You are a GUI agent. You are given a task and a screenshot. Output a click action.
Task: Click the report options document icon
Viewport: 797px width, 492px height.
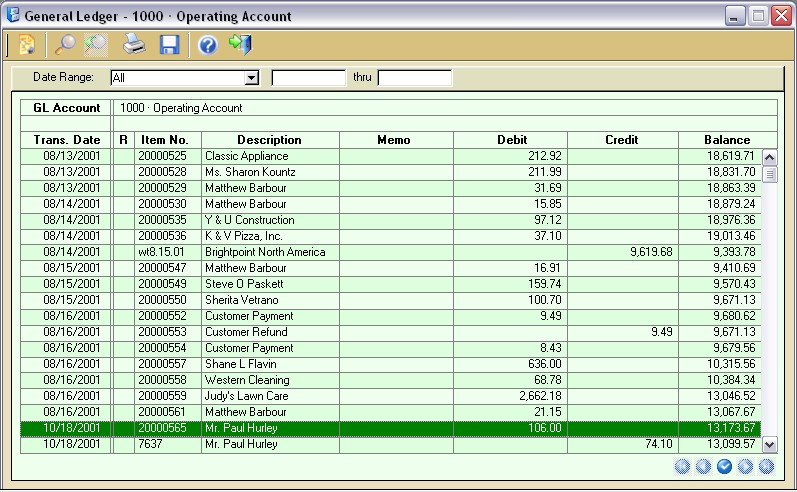[27, 45]
